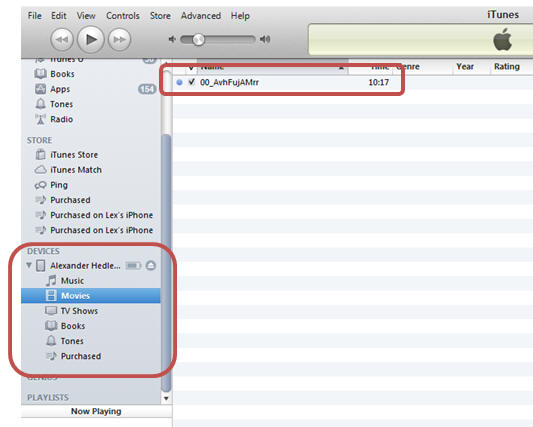Click the second Purchased on Lex's iPhone icon

coord(40,230)
